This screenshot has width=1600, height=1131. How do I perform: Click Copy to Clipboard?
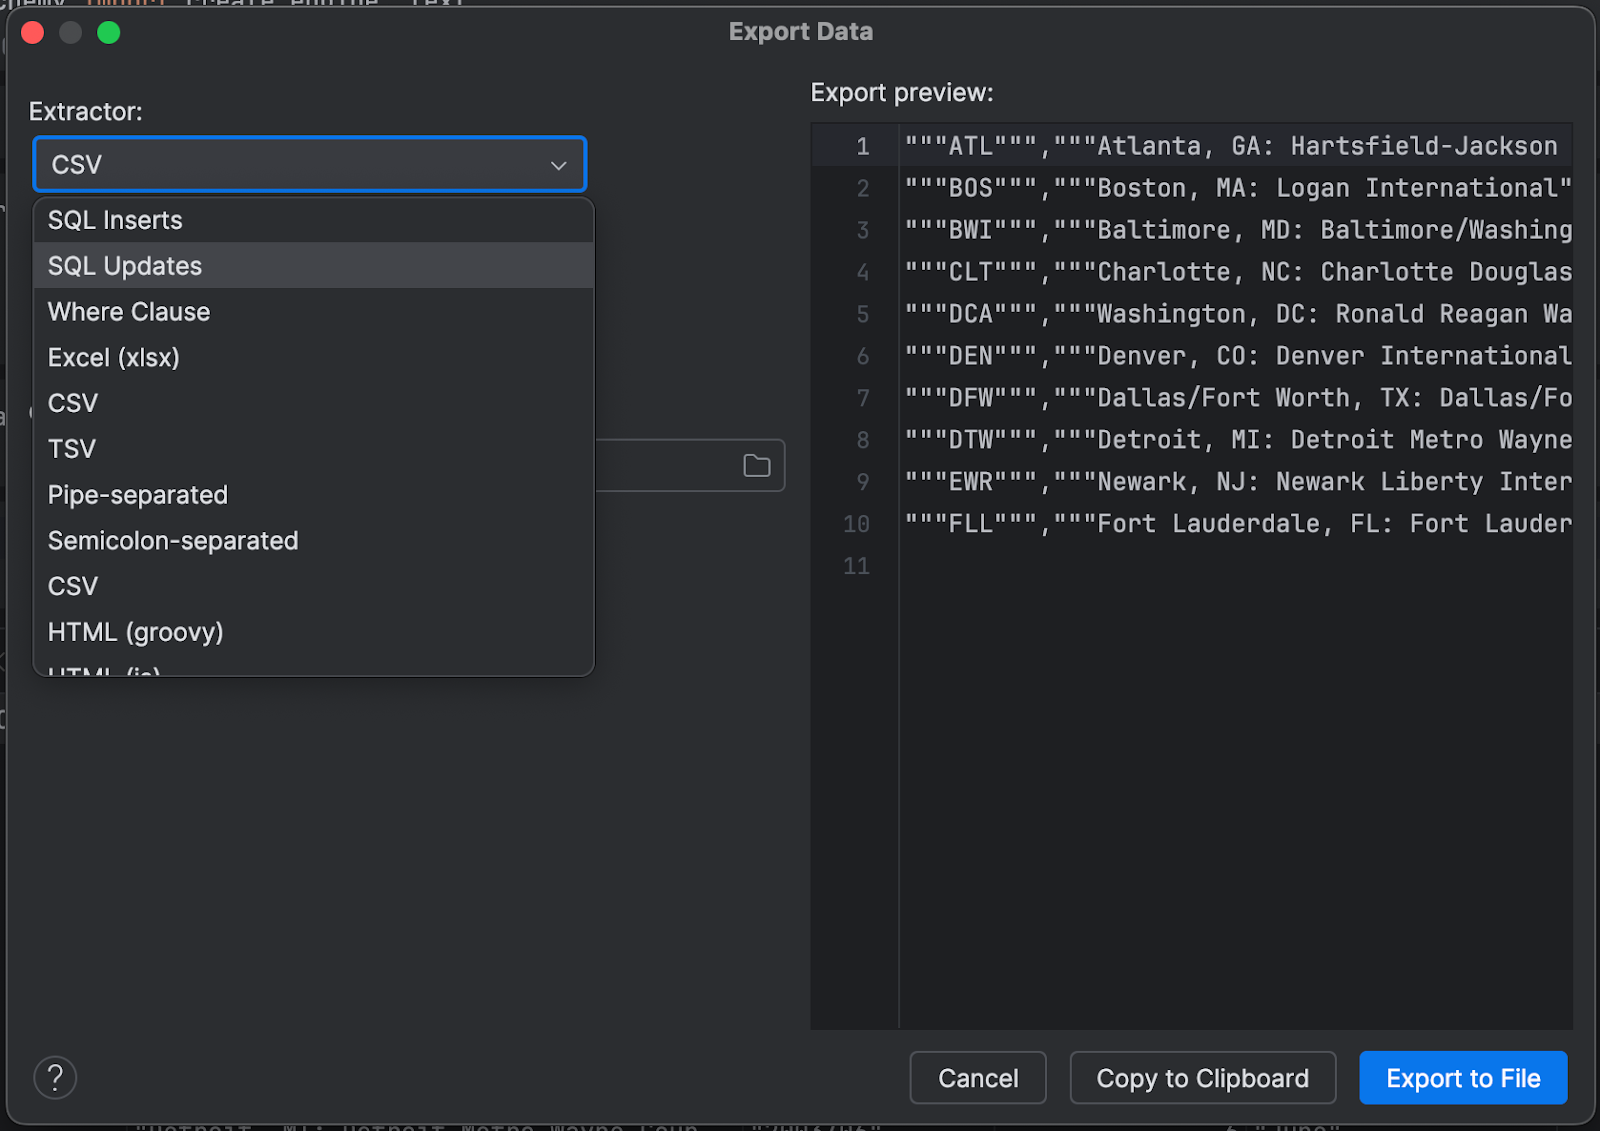pos(1202,1078)
